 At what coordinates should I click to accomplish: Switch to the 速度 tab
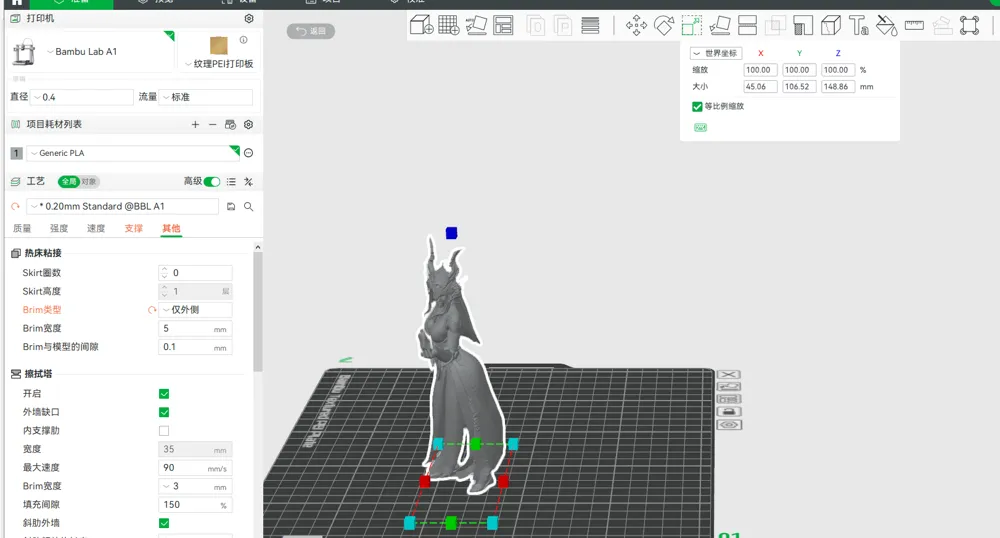click(96, 228)
